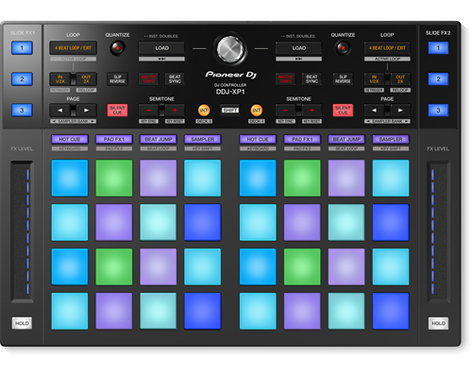
Task: Switch left deck pads to SAMPLER mode
Action: pyautogui.click(x=203, y=139)
